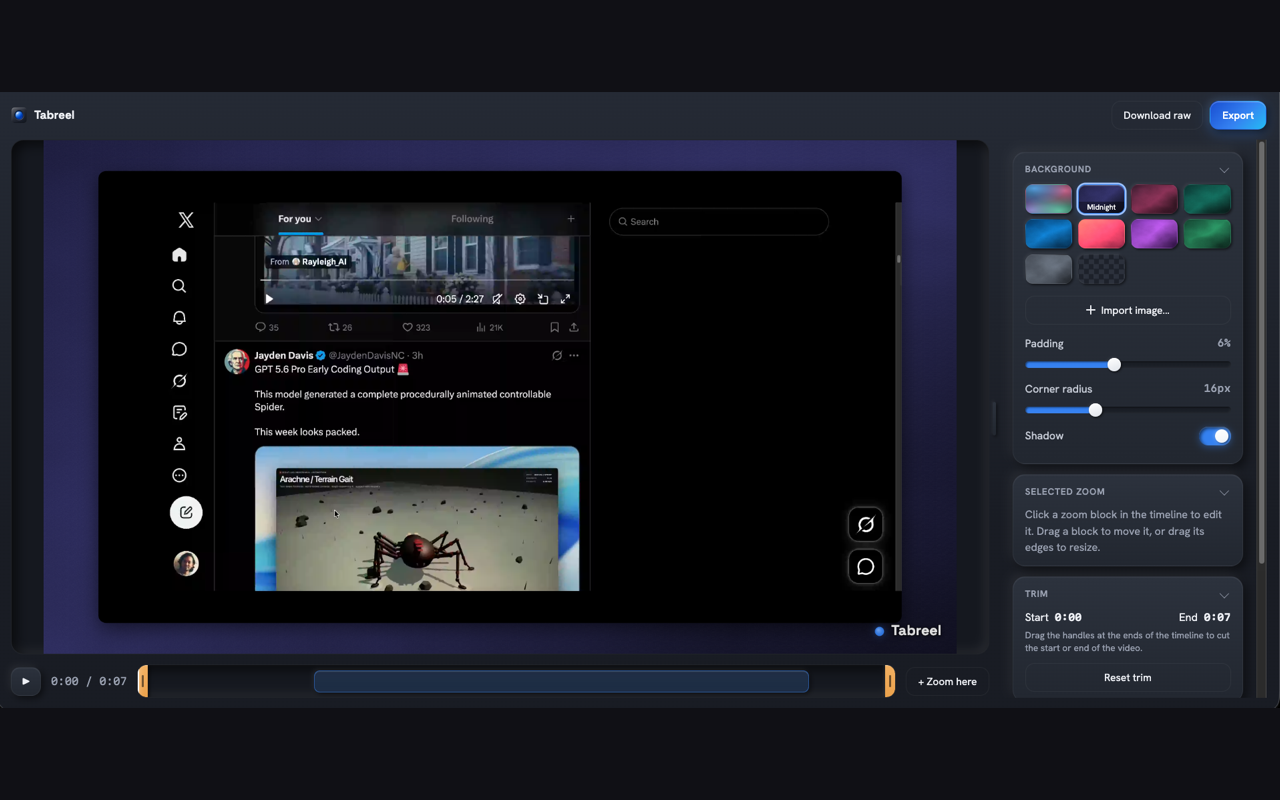Viewport: 1280px width, 800px height.
Task: Select the X search magnifier sidebar icon
Action: [x=179, y=286]
